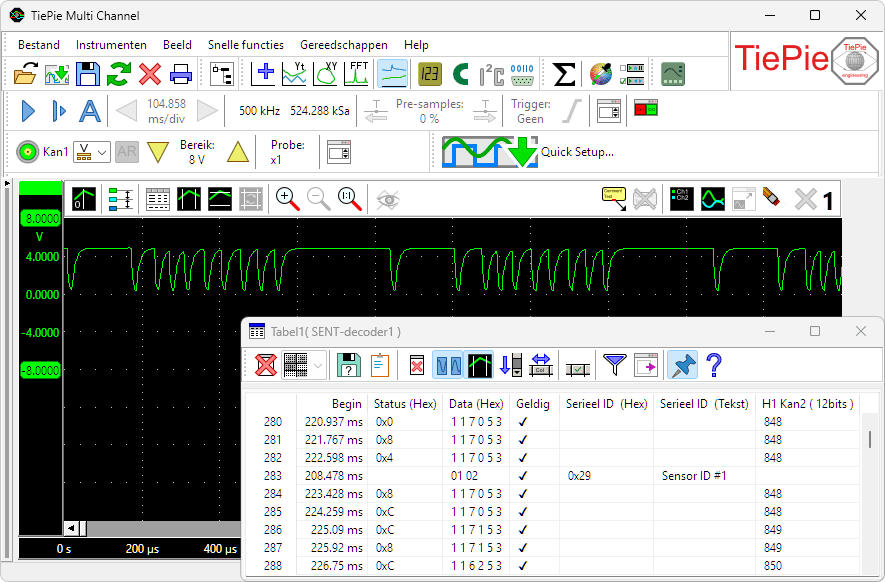This screenshot has height=582, width=885.
Task: Increase time base with right arrow
Action: tap(207, 111)
